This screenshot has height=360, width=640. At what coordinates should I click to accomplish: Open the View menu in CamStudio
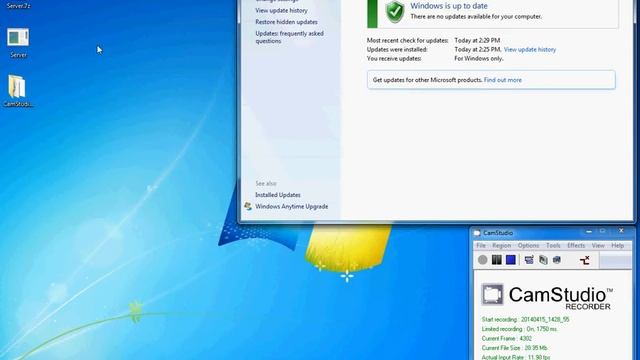pyautogui.click(x=598, y=245)
